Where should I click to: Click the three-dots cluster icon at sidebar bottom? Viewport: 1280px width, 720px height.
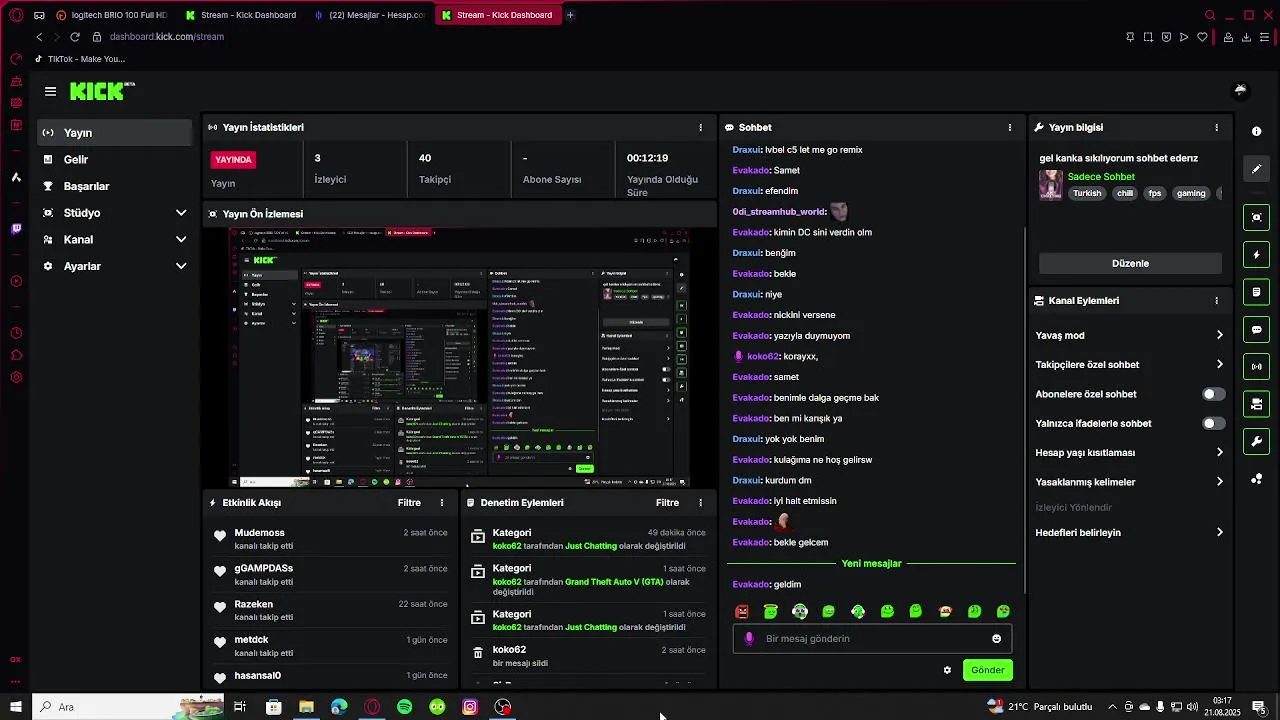(1256, 479)
